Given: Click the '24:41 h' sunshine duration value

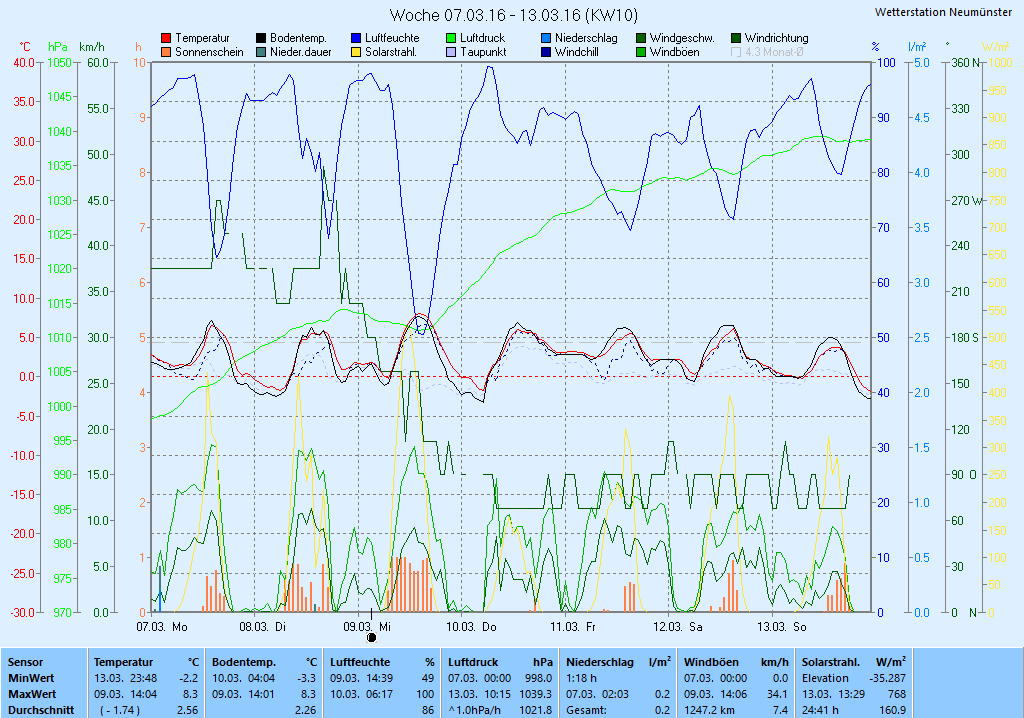Looking at the screenshot, I should click(x=820, y=710).
